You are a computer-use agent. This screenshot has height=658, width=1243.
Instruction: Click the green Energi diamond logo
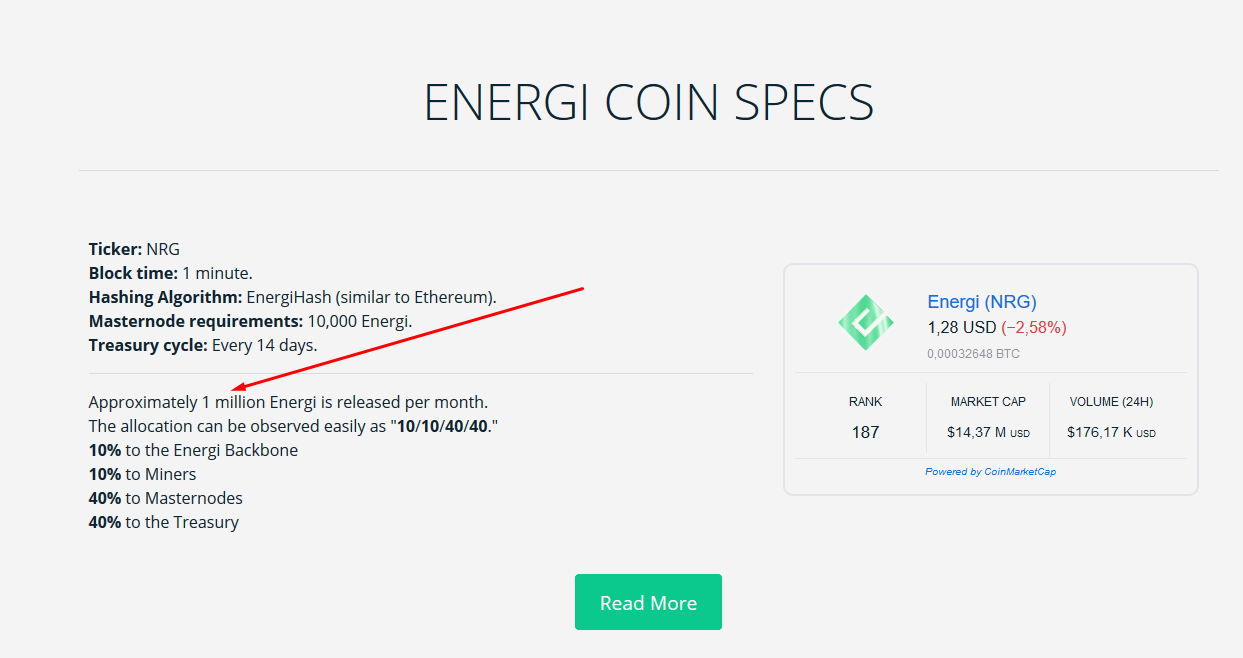tap(866, 322)
